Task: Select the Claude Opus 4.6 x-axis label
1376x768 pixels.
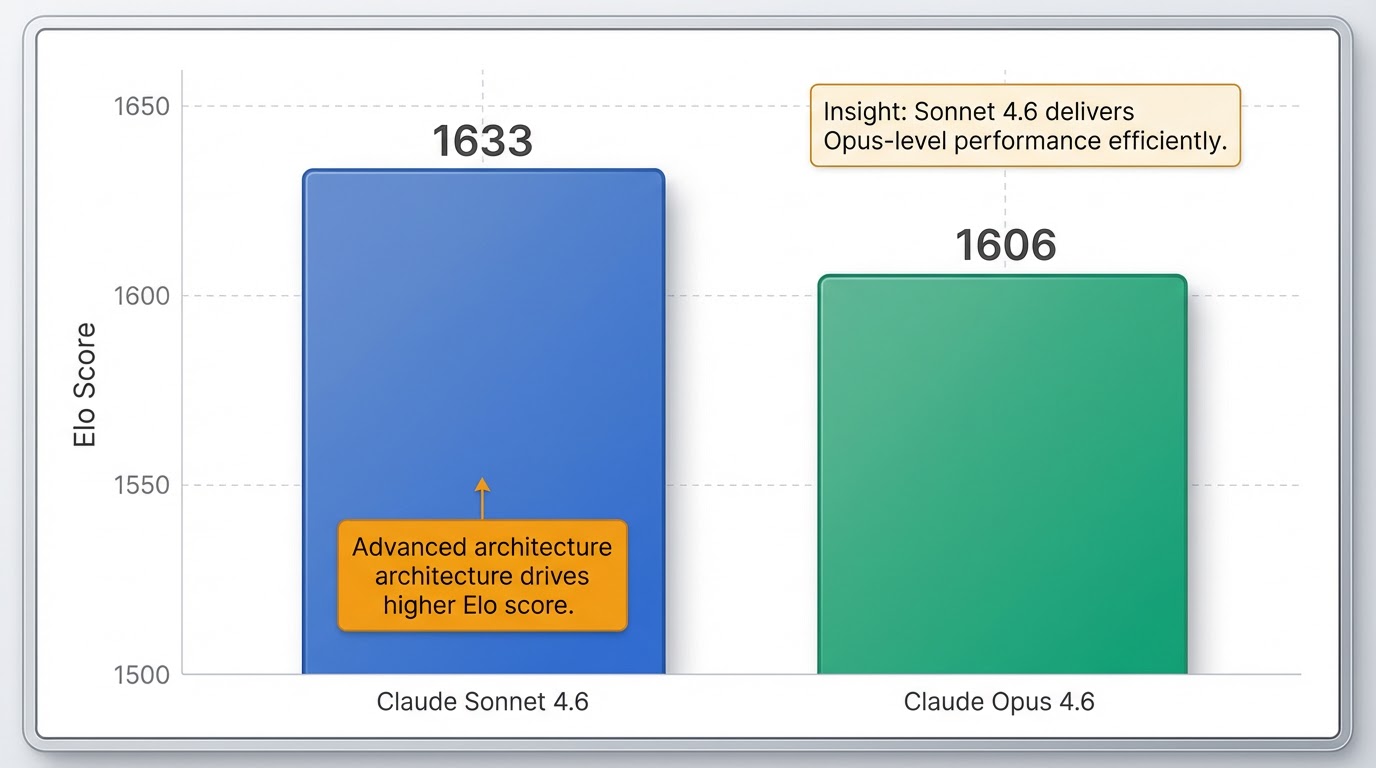Action: [x=999, y=702]
